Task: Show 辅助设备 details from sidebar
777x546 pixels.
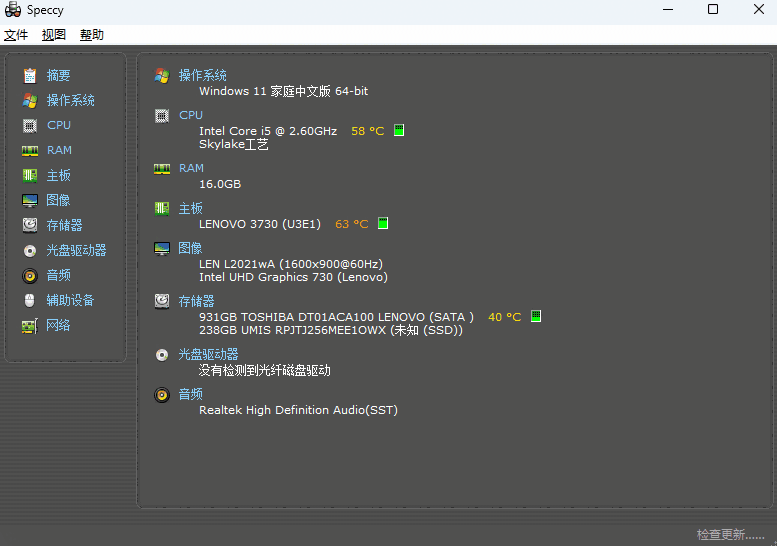Action: (x=70, y=300)
